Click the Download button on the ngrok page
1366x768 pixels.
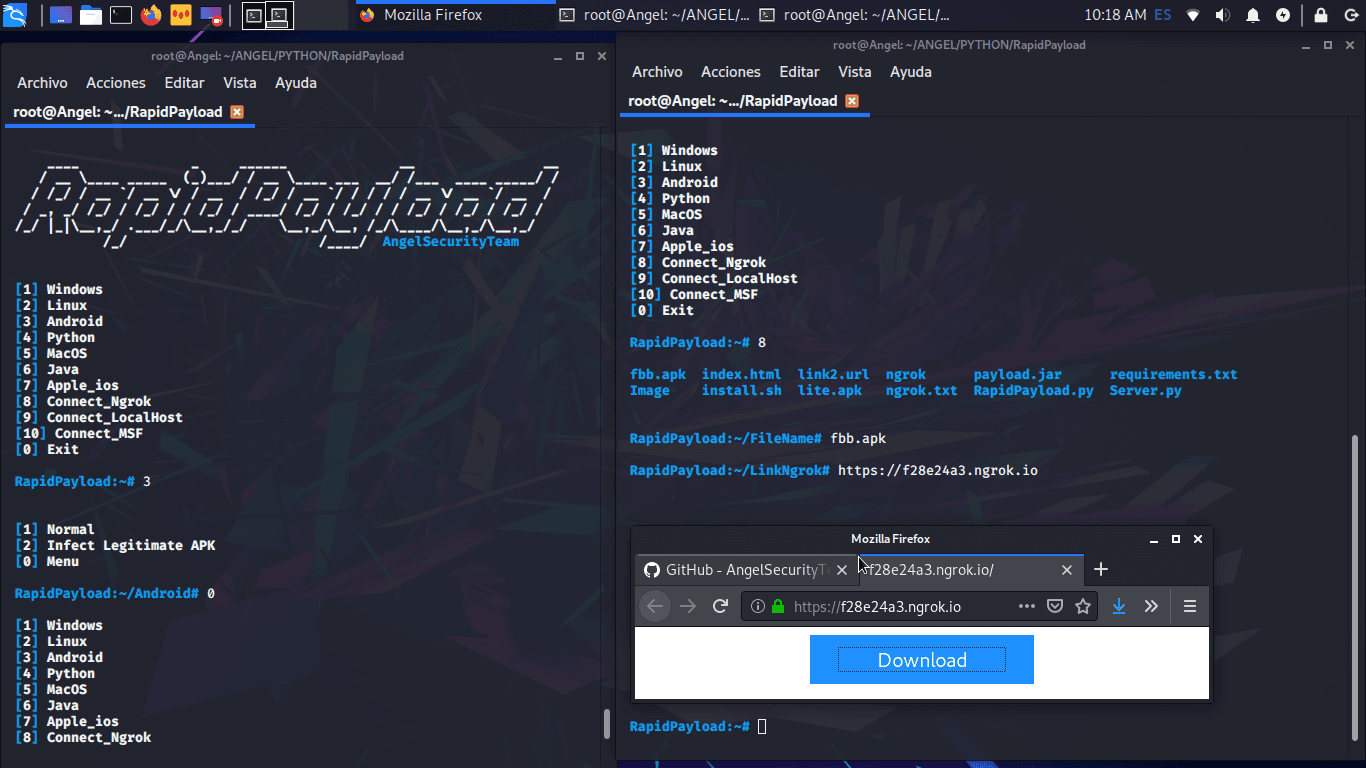(921, 659)
